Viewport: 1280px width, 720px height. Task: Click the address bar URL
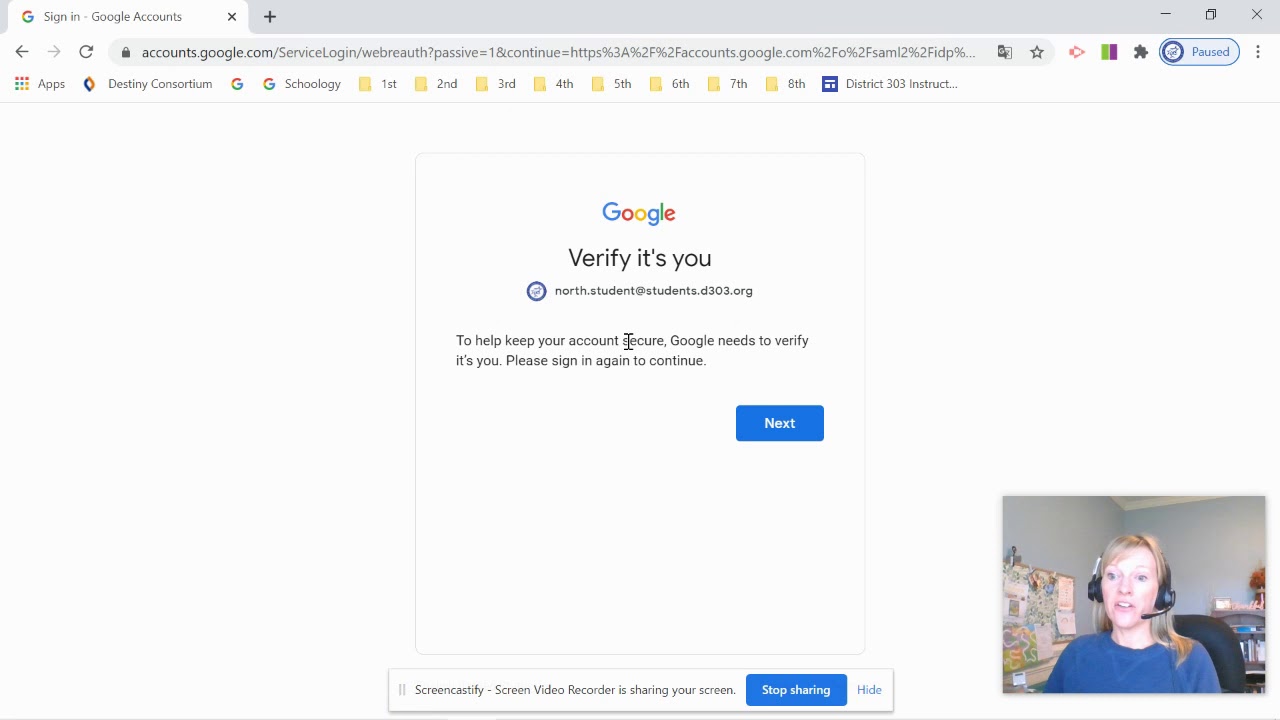pos(558,52)
